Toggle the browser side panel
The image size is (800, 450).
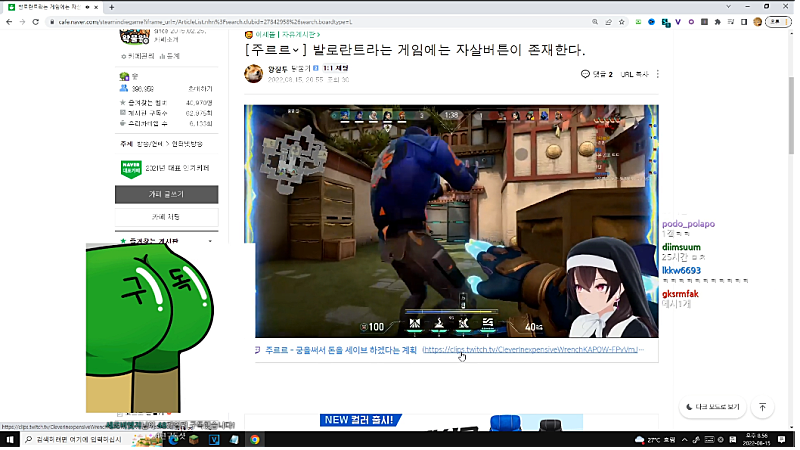click(744, 22)
